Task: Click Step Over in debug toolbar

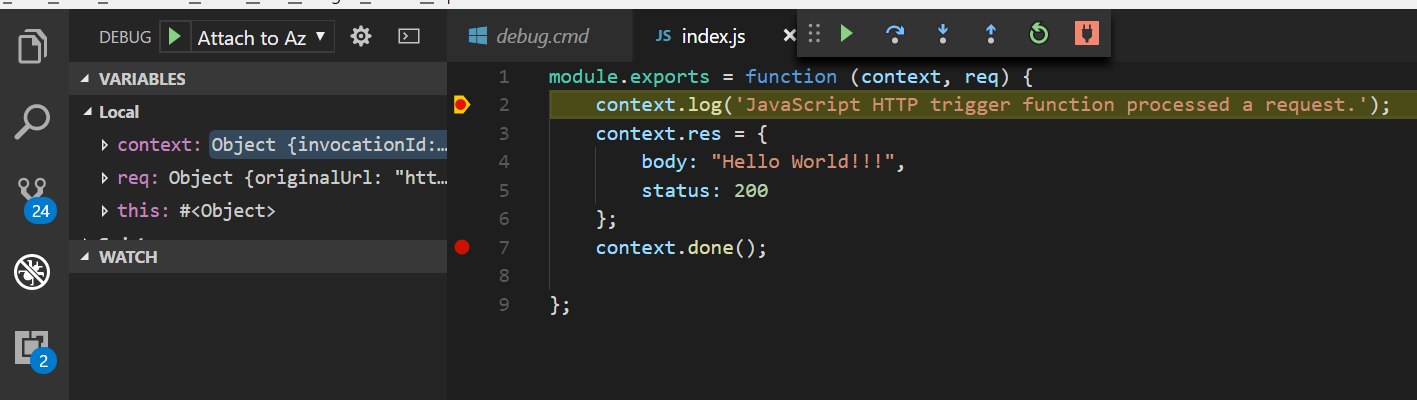Action: pyautogui.click(x=895, y=34)
